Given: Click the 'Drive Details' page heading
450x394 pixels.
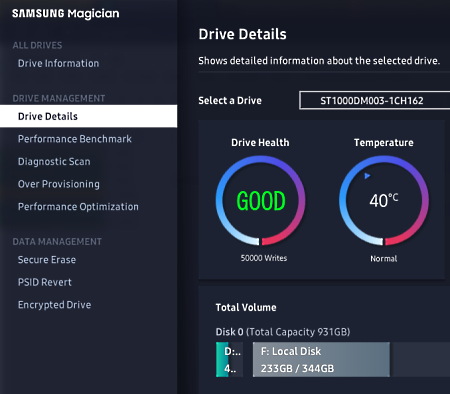Looking at the screenshot, I should pyautogui.click(x=242, y=34).
